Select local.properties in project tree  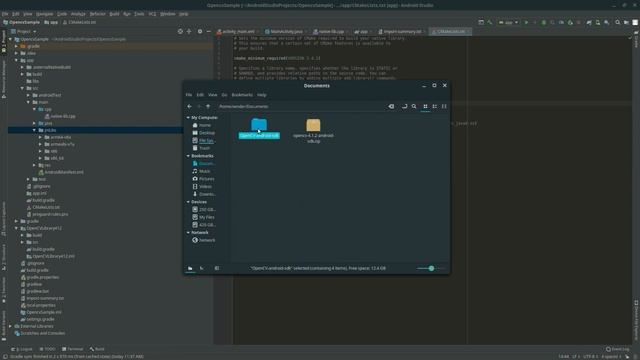click(x=38, y=305)
